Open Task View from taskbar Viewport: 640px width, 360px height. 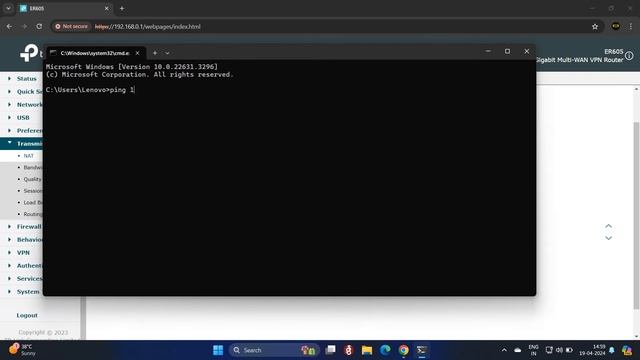(330, 350)
